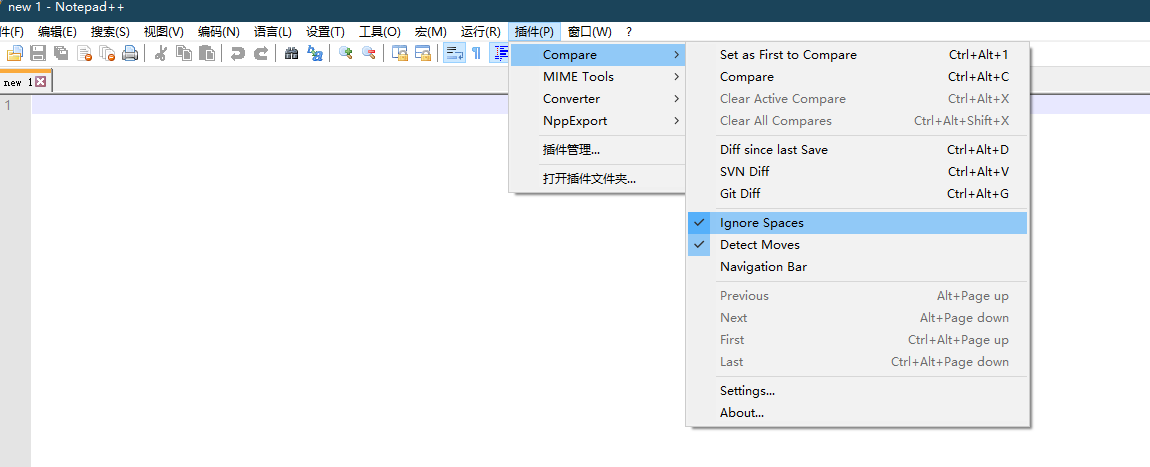Choose Set as First to Compare
Screen dimensions: 1150x467
point(857,55)
